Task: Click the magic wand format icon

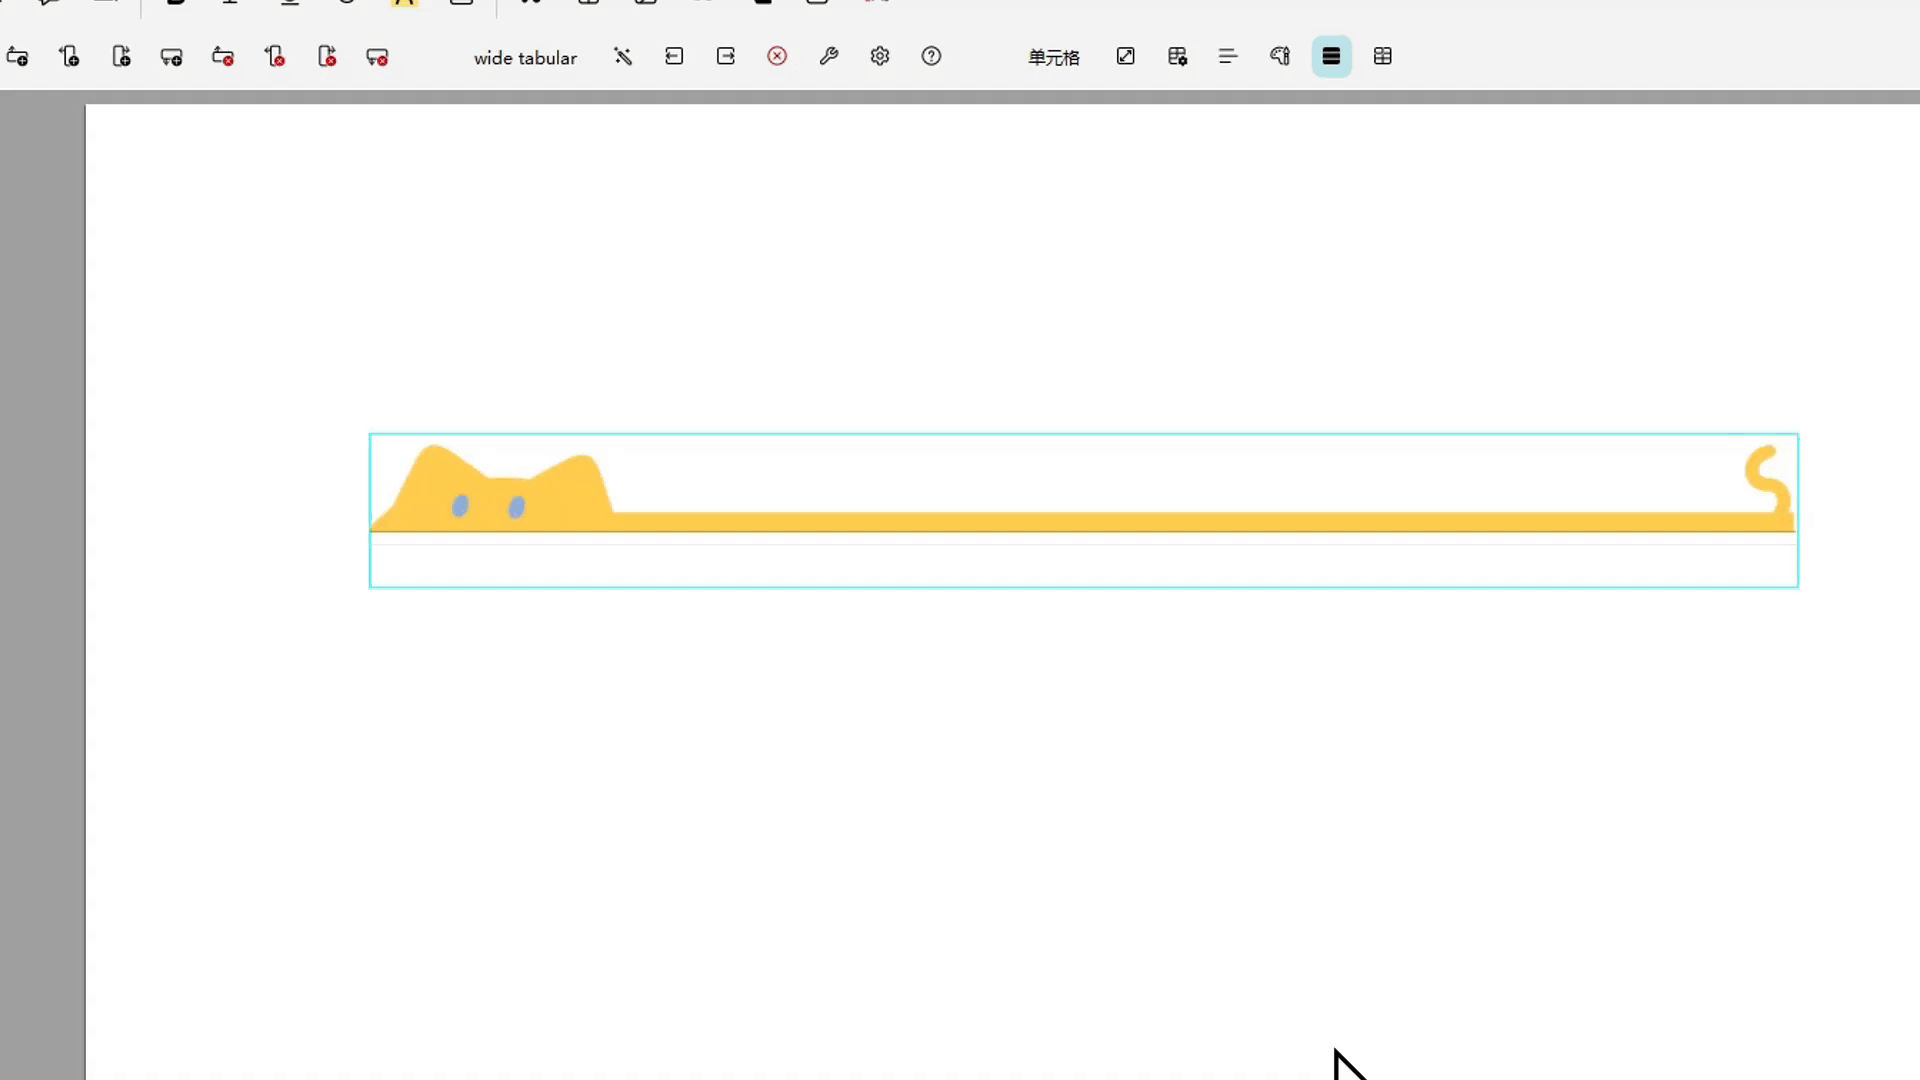Action: pyautogui.click(x=623, y=57)
